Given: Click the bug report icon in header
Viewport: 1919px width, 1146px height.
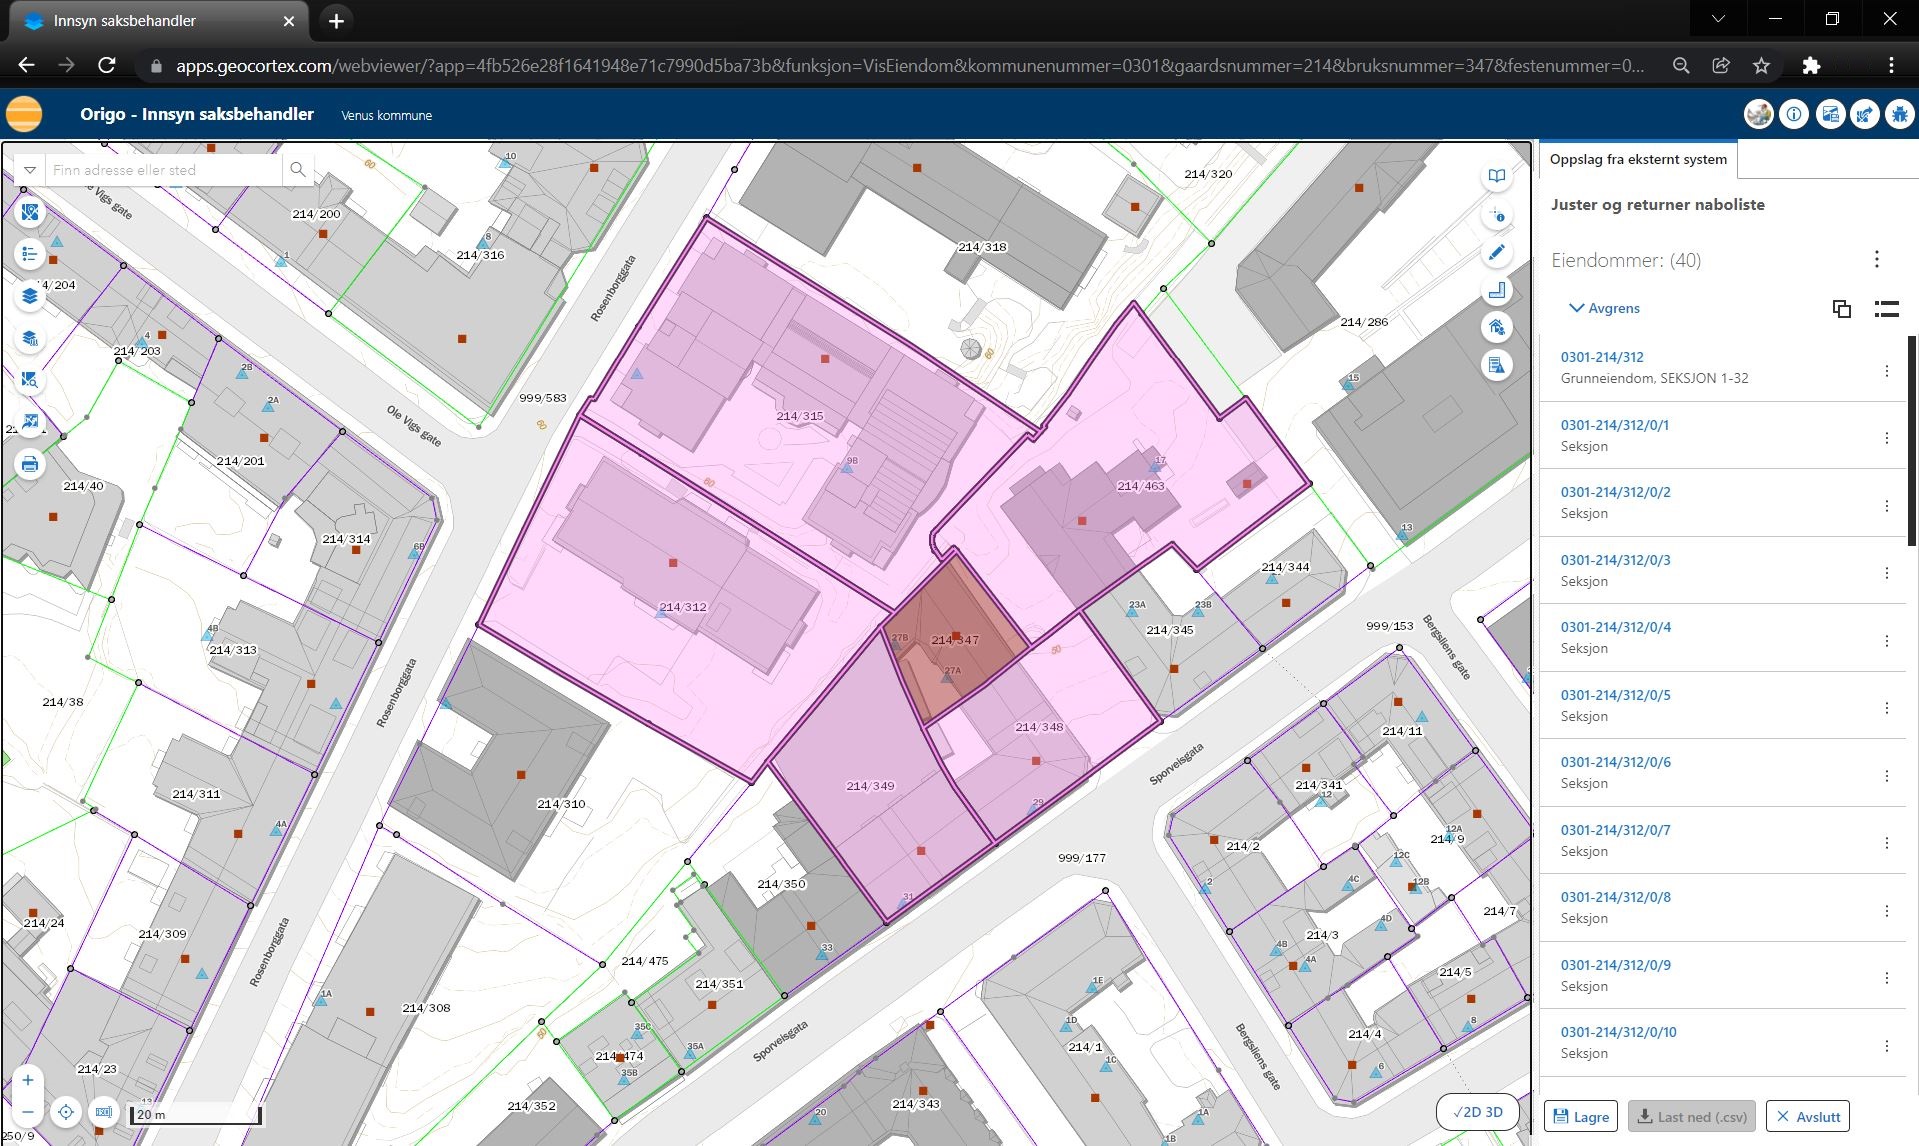Looking at the screenshot, I should tap(1900, 114).
